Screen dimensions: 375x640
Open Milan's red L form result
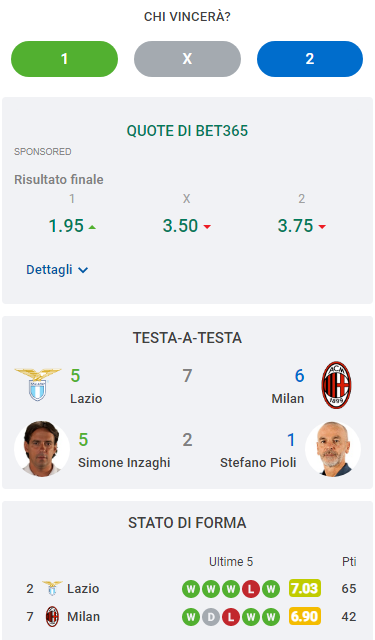[231, 617]
